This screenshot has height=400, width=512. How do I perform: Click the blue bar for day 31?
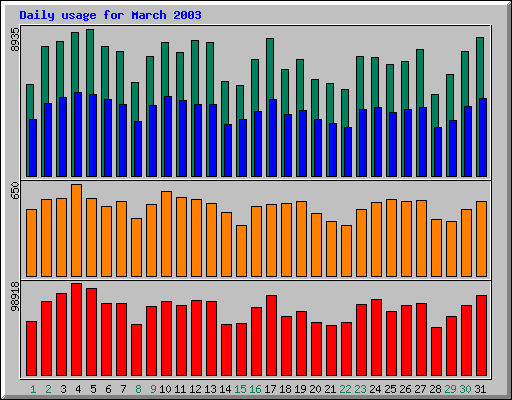click(483, 137)
